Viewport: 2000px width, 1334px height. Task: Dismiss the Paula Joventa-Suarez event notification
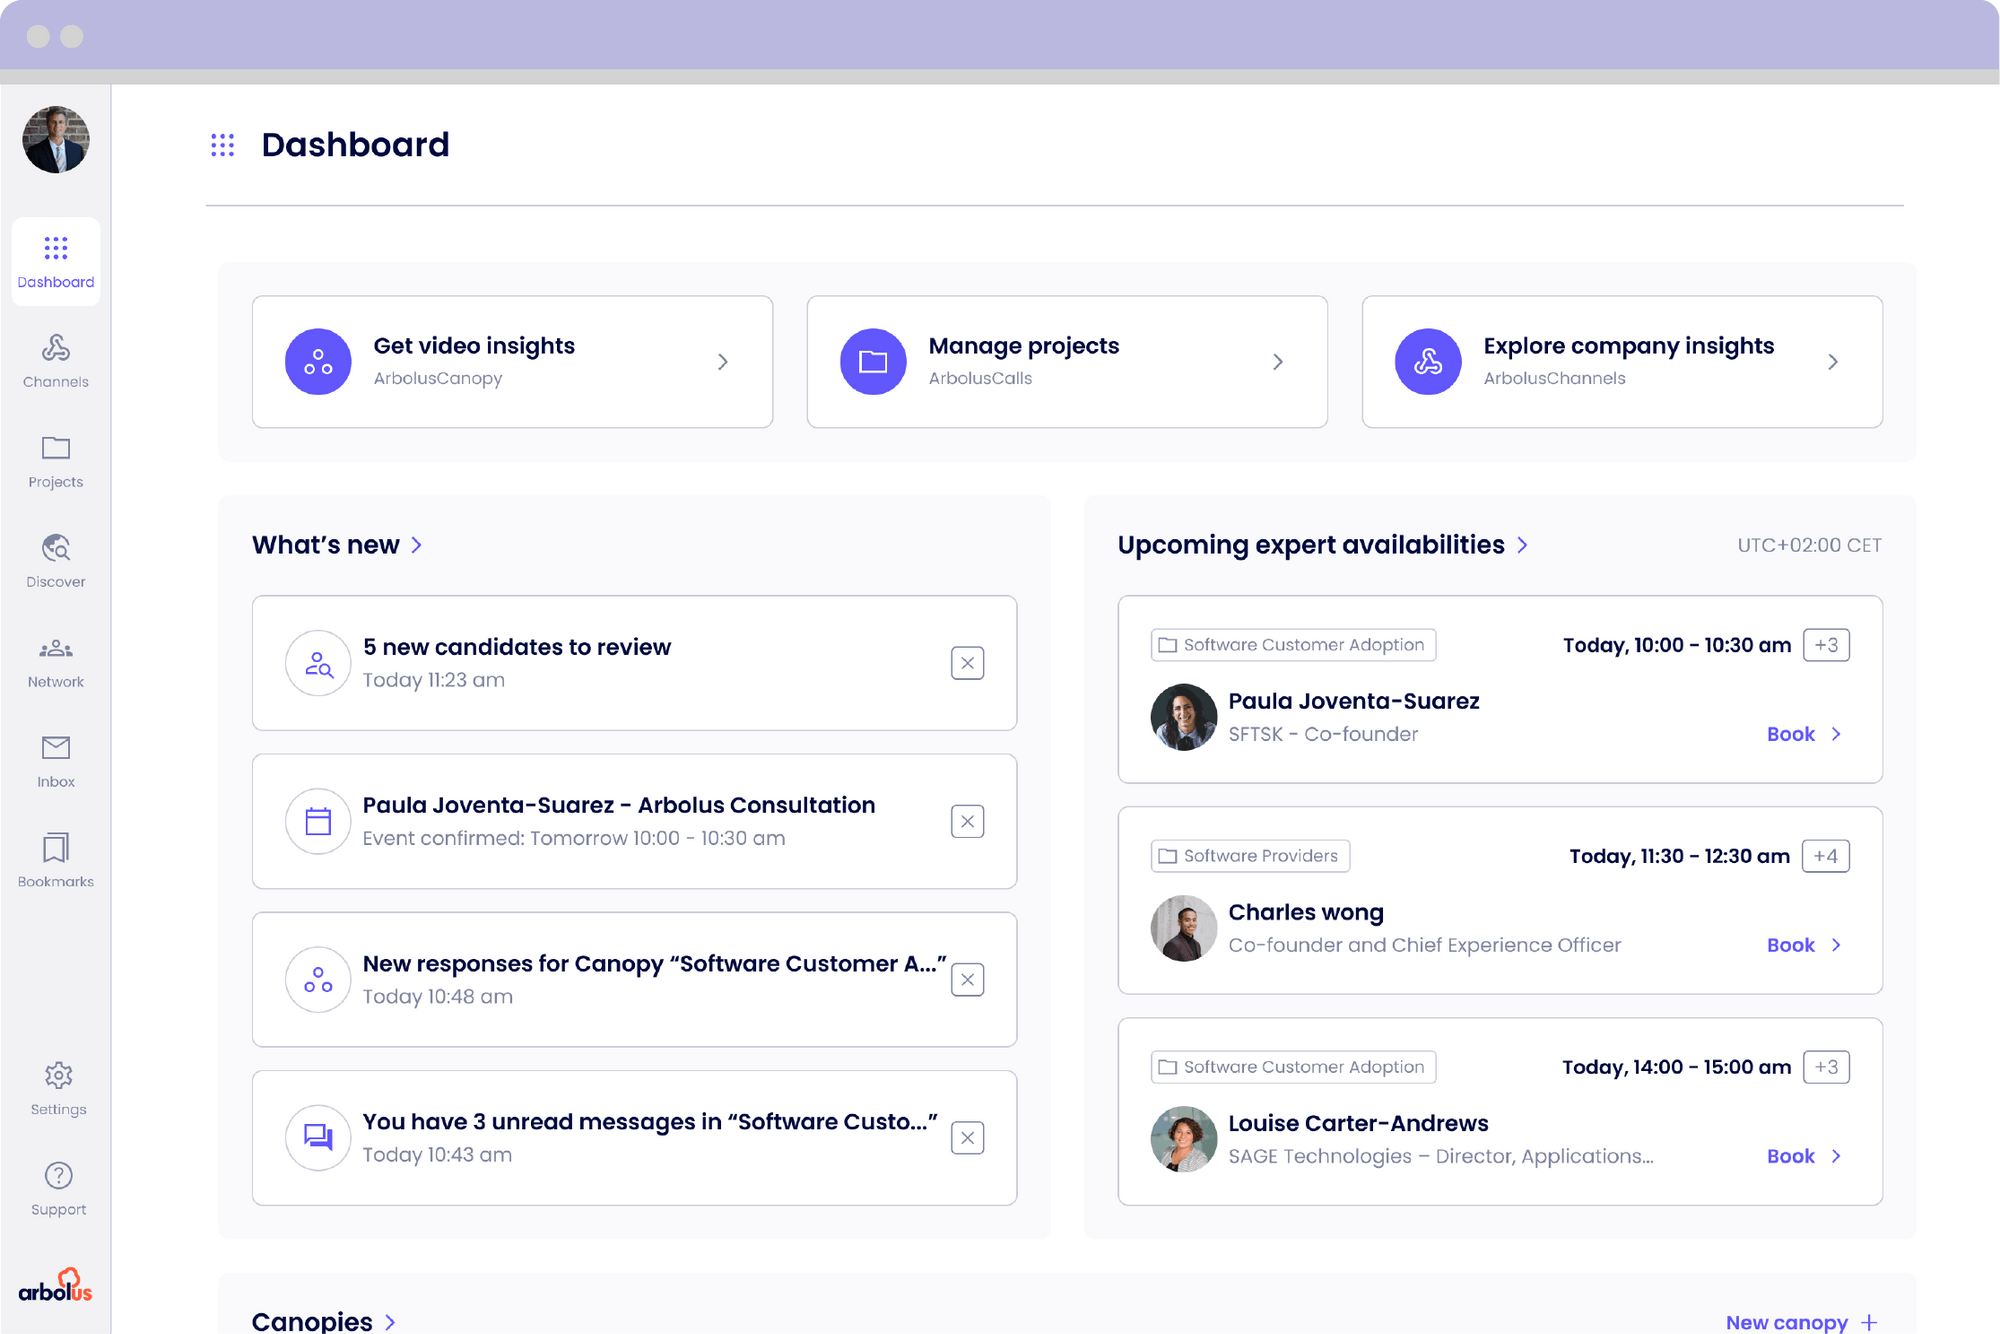[966, 821]
